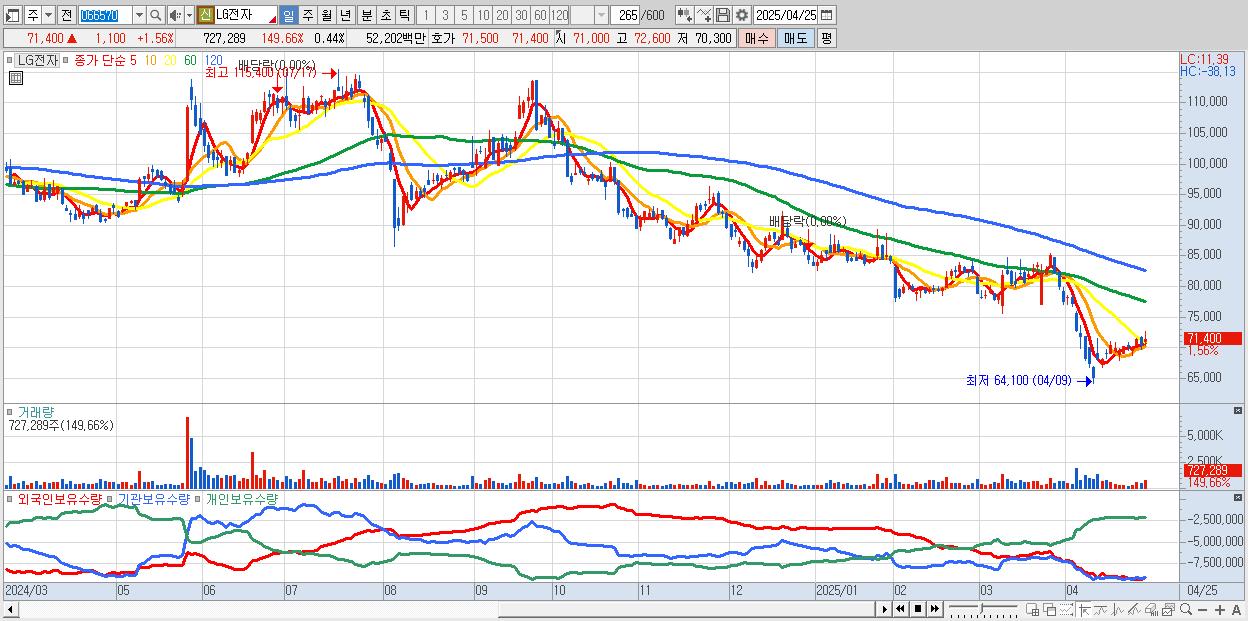Open the interval dropdown after 120 button
The image size is (1248, 621).
click(601, 15)
